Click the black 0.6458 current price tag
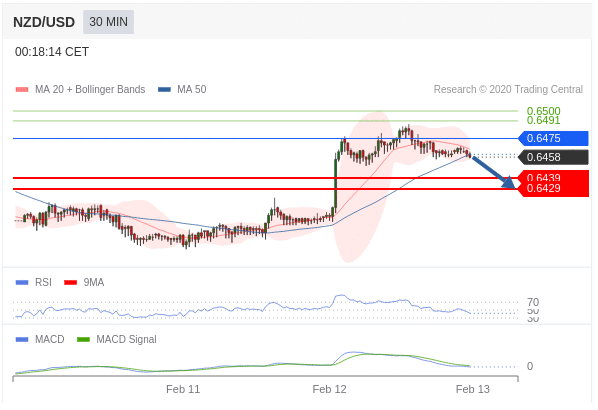598x410 pixels. point(553,157)
